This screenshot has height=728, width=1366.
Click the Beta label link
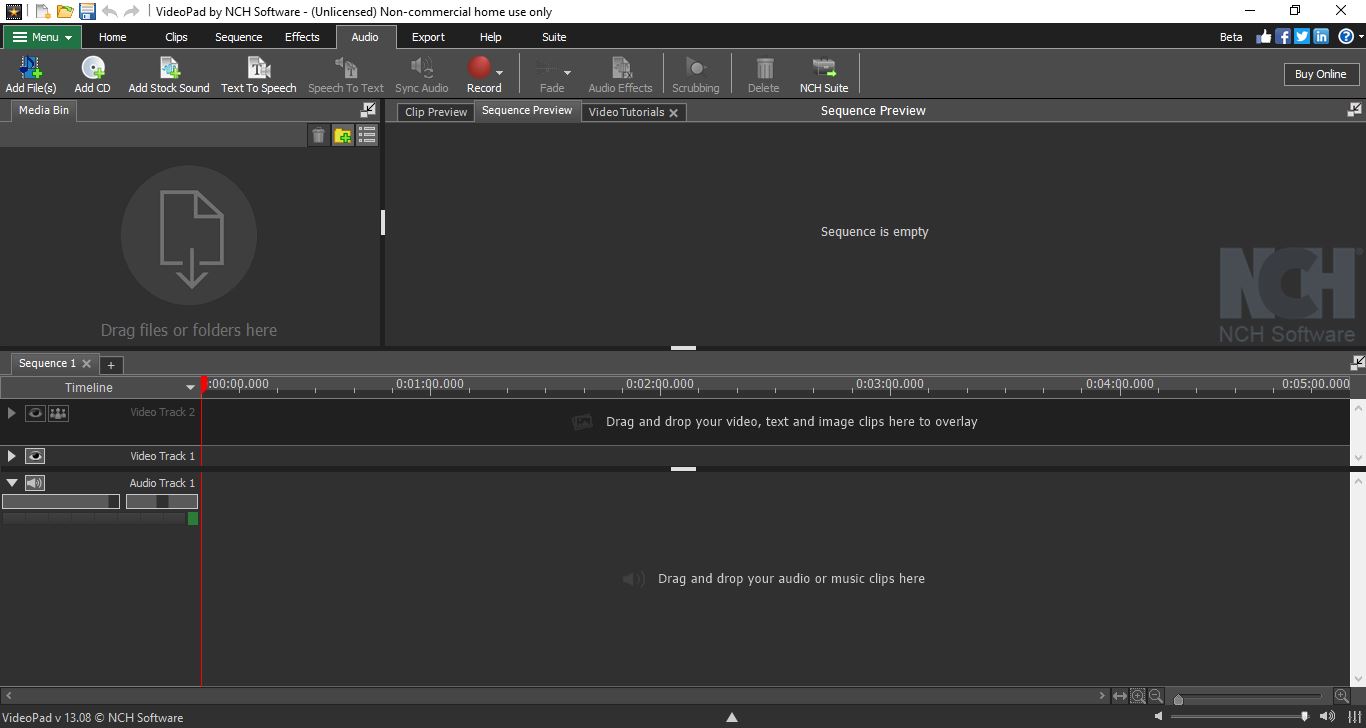tap(1231, 37)
